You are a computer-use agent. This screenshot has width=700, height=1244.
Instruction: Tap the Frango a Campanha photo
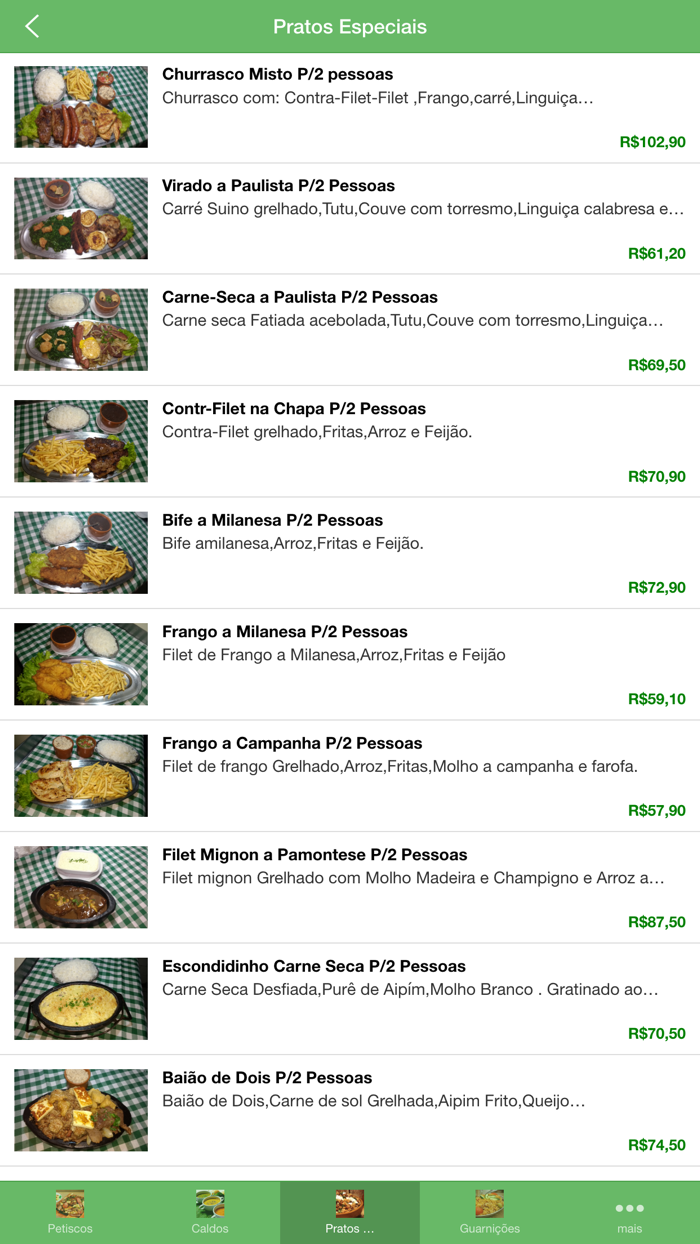79,775
